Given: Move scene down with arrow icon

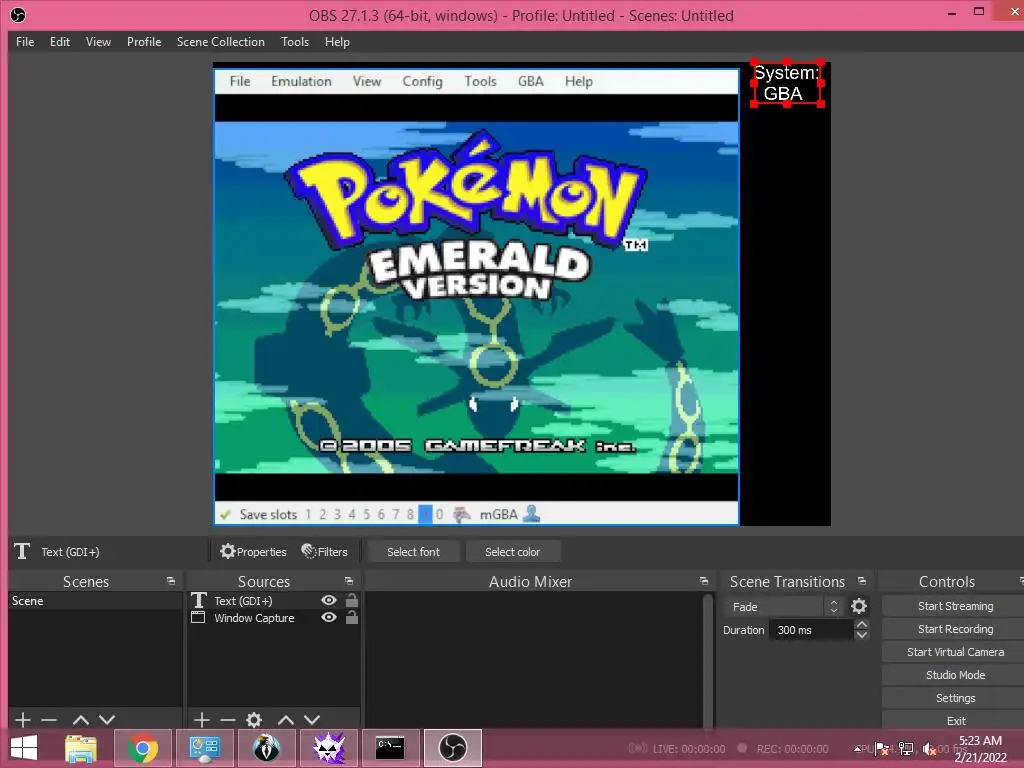Looking at the screenshot, I should pyautogui.click(x=107, y=720).
